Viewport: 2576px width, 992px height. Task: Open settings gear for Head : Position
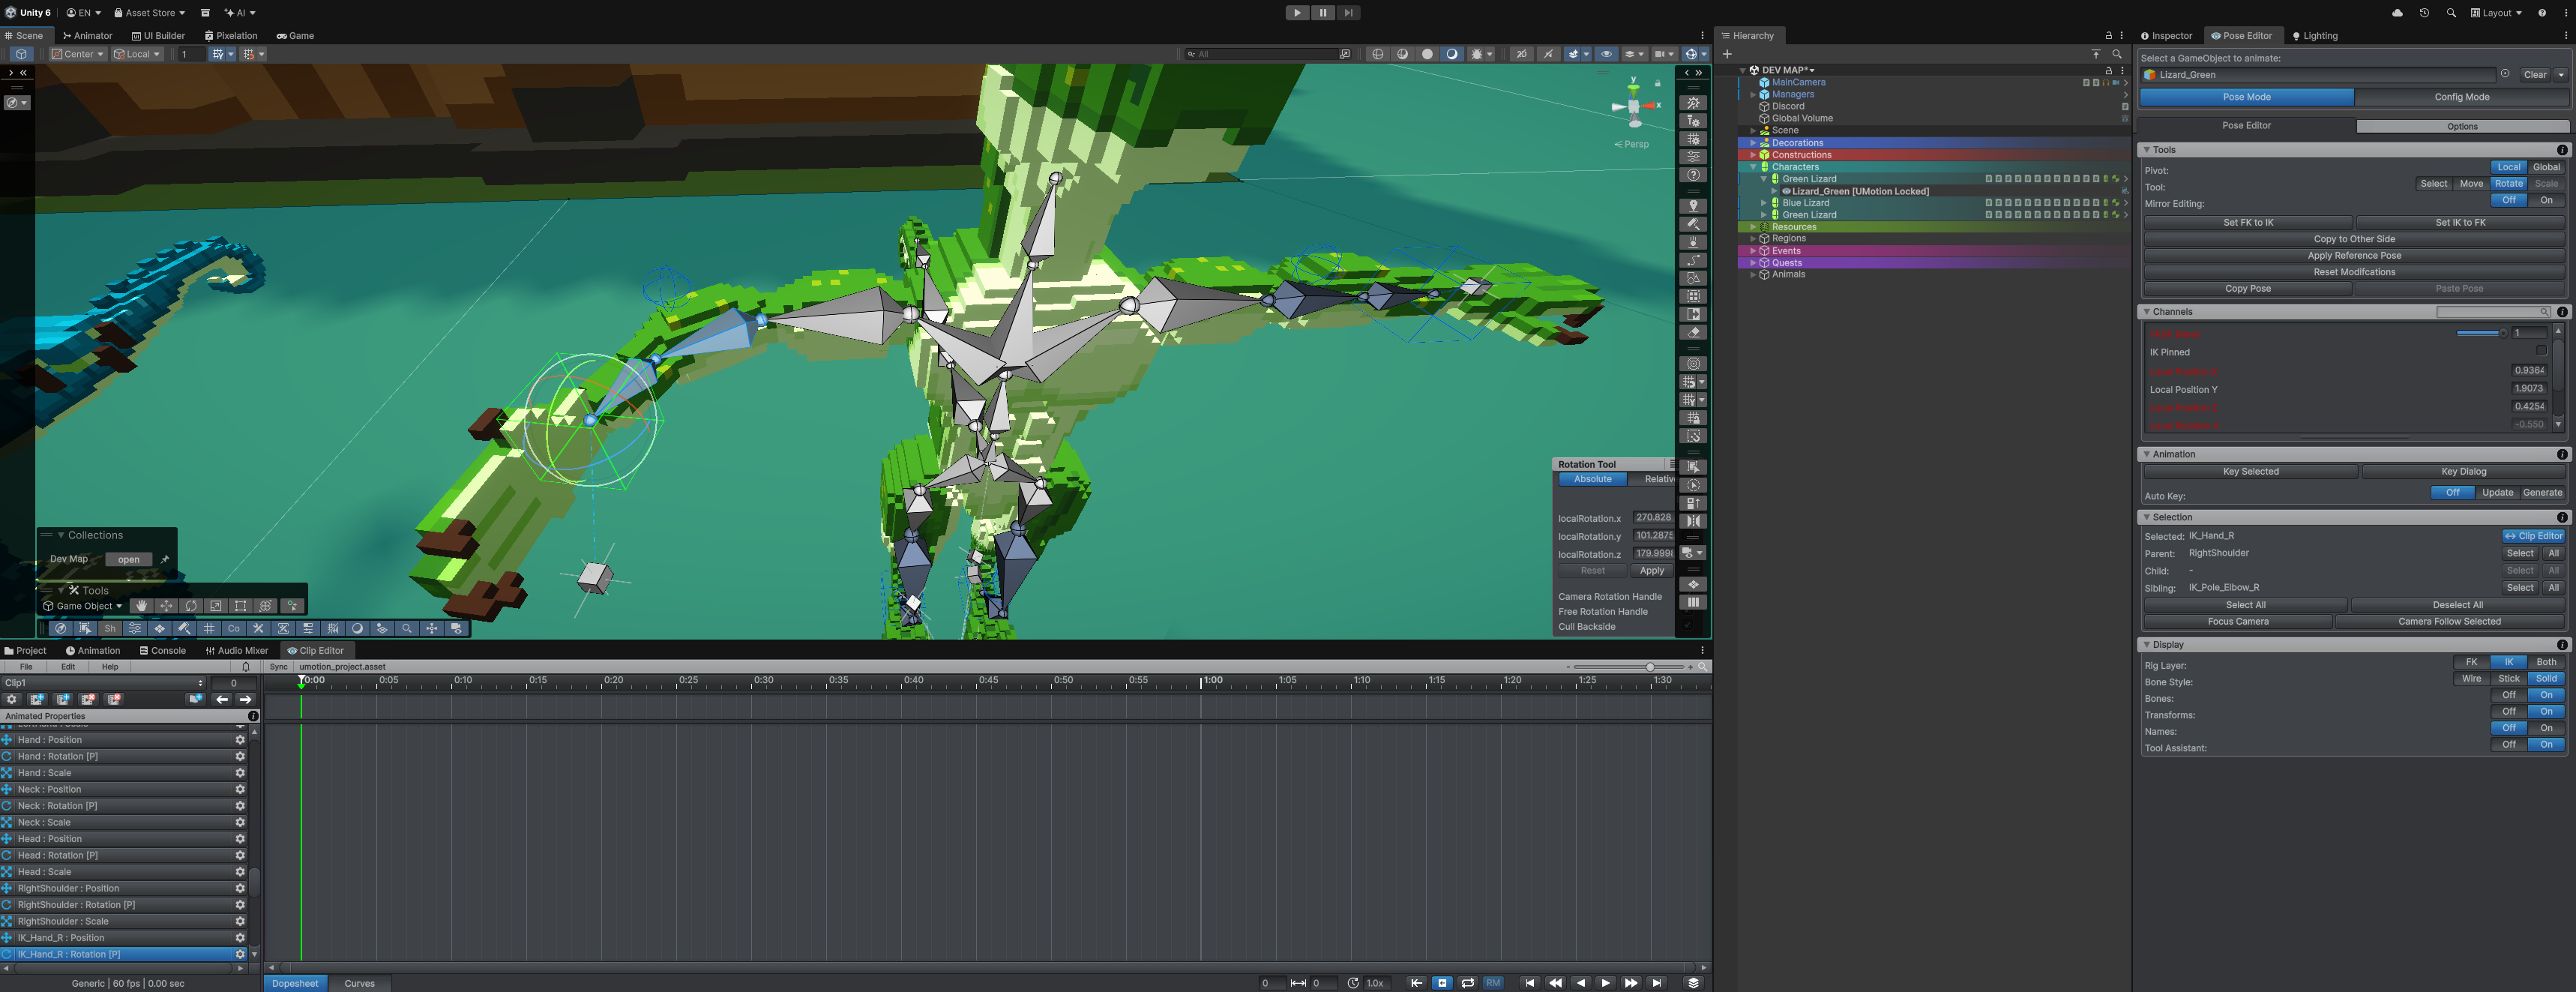[x=240, y=839]
